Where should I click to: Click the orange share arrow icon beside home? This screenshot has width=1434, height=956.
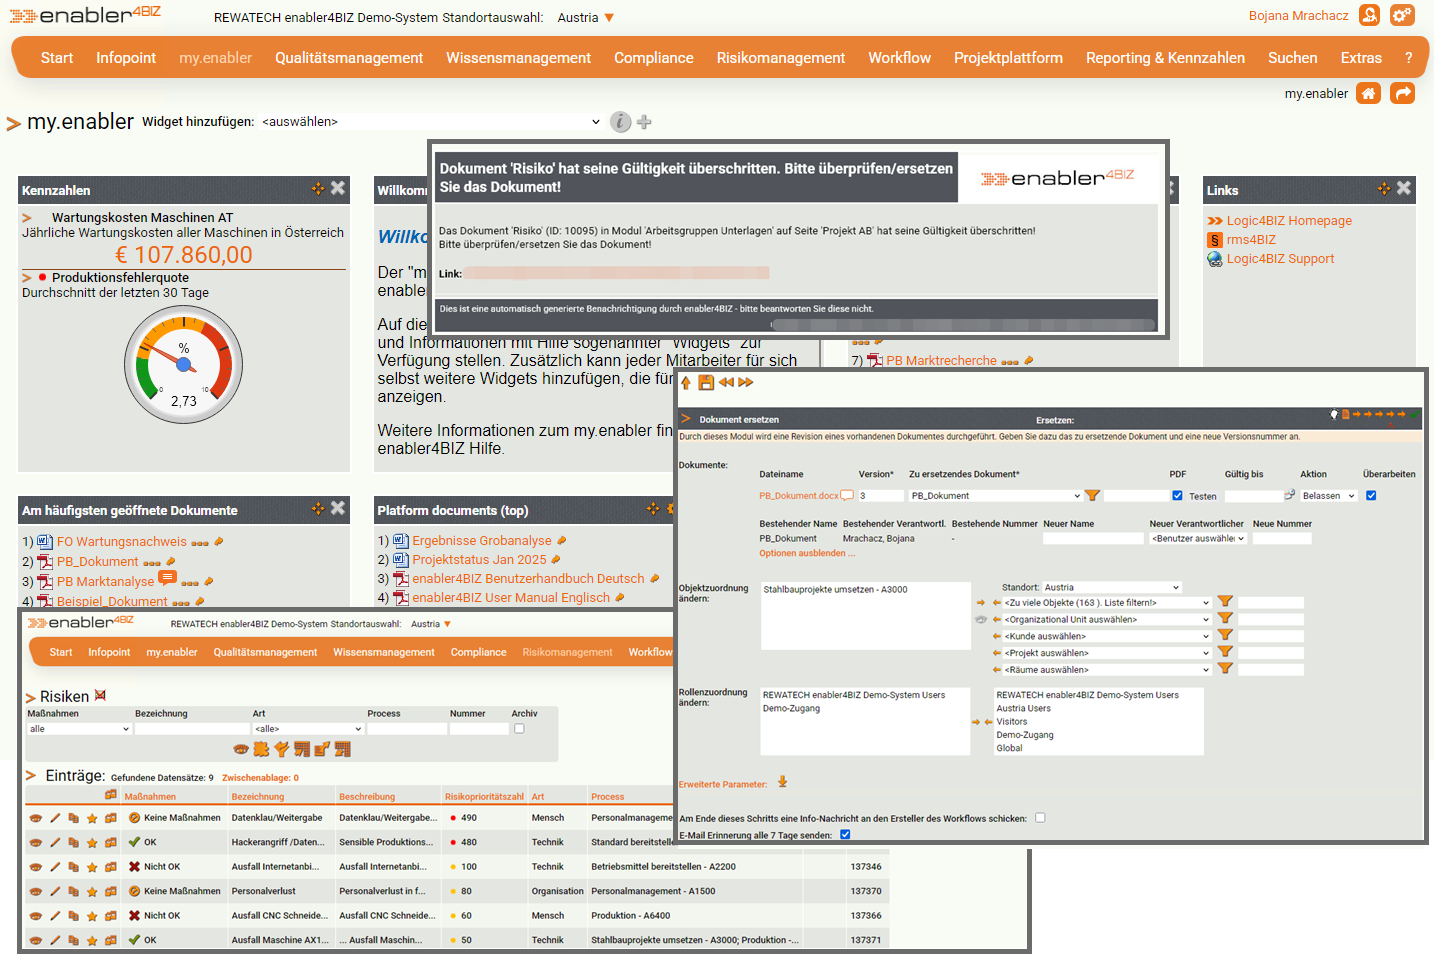[x=1403, y=93]
